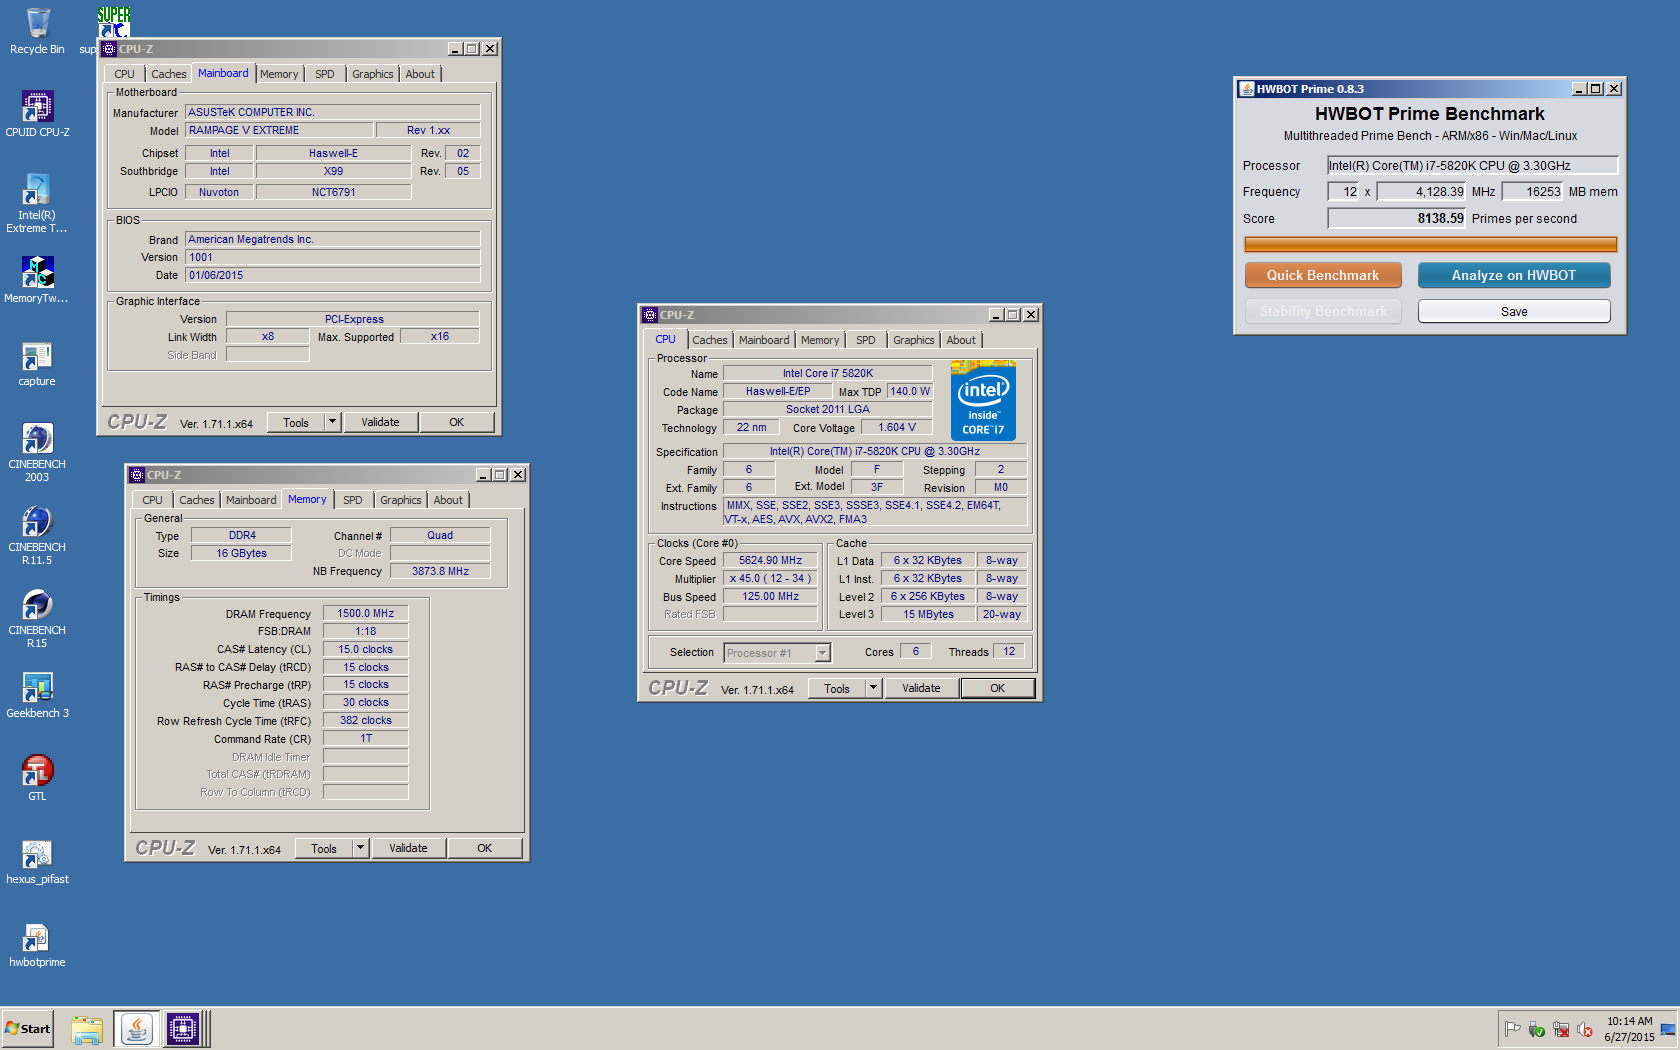This screenshot has width=1680, height=1050.
Task: Click the taskbar clock showing 10:14 AM
Action: click(x=1629, y=1029)
